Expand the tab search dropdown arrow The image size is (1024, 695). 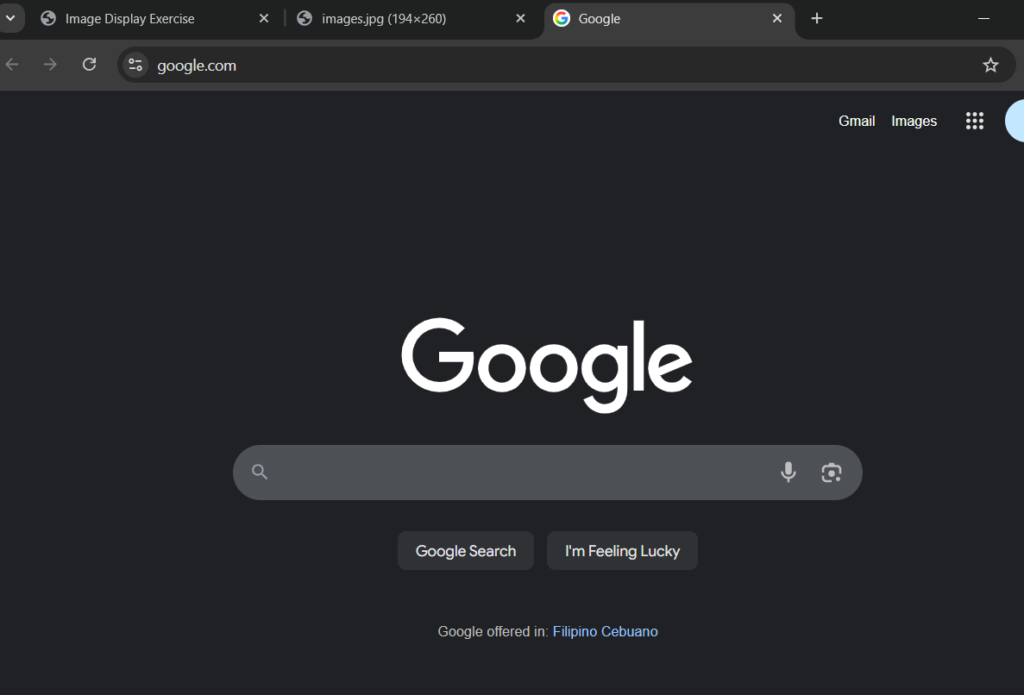pyautogui.click(x=10, y=18)
